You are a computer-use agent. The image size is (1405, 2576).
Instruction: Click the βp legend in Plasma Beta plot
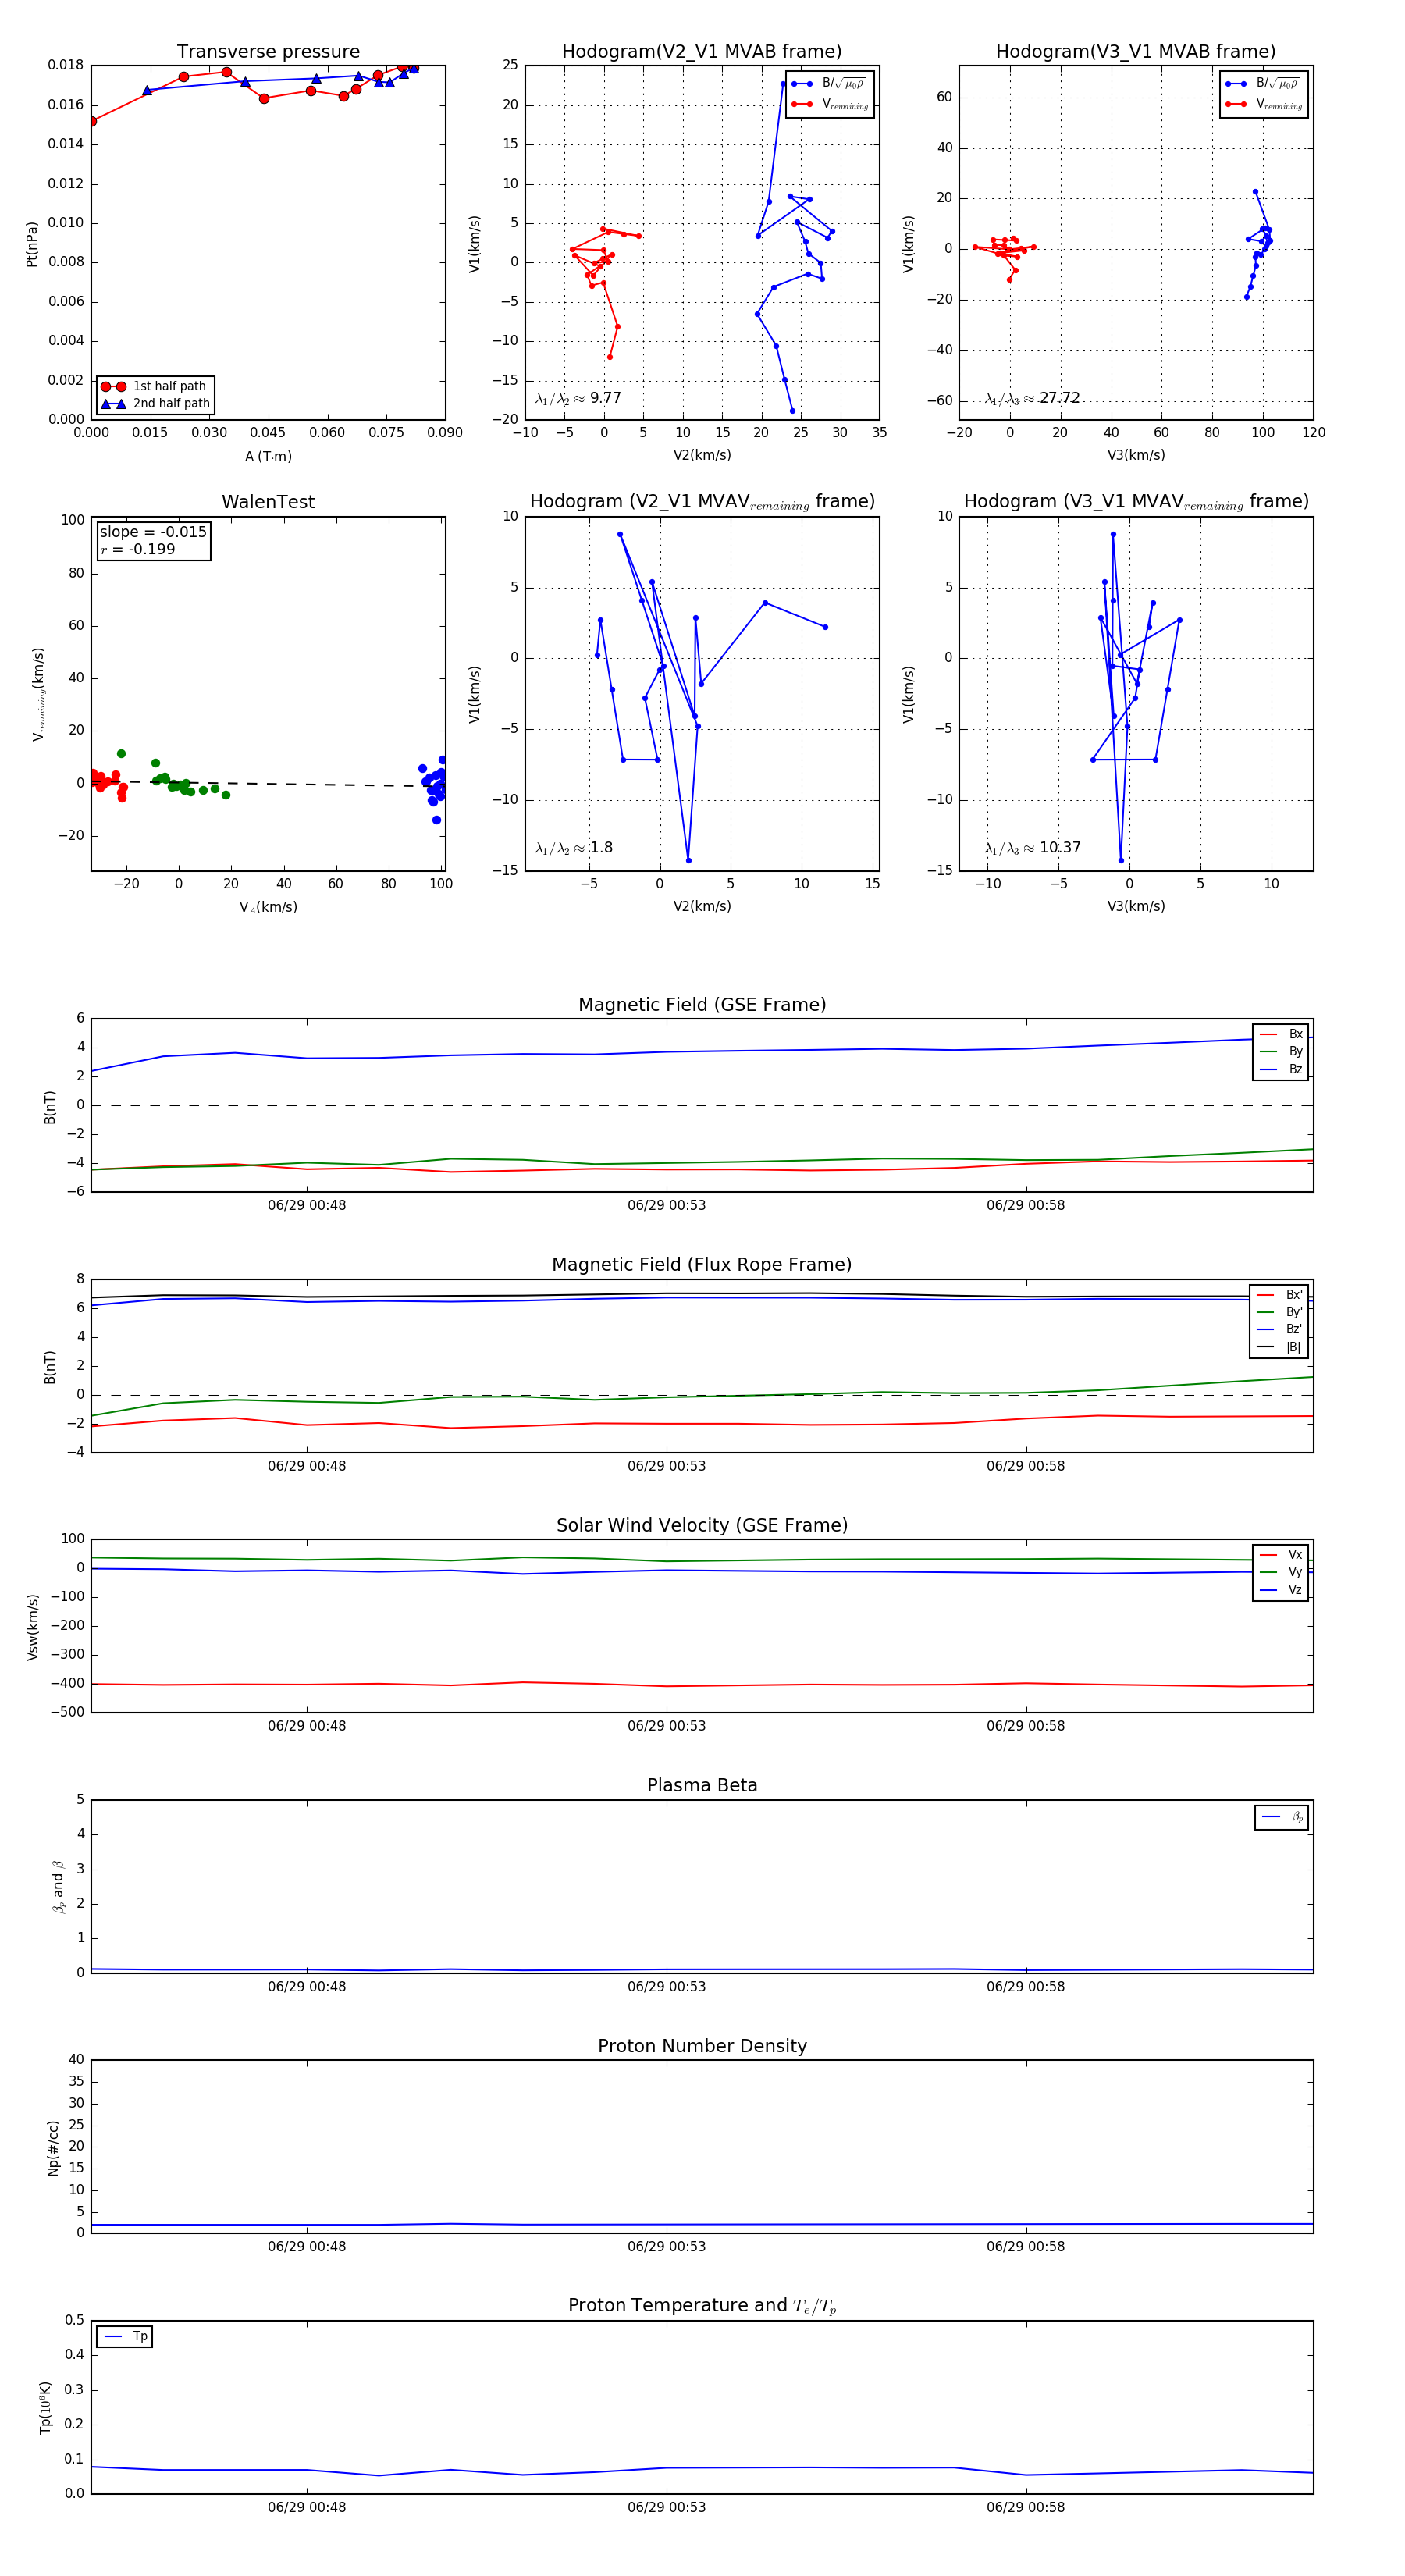[x=1282, y=1817]
